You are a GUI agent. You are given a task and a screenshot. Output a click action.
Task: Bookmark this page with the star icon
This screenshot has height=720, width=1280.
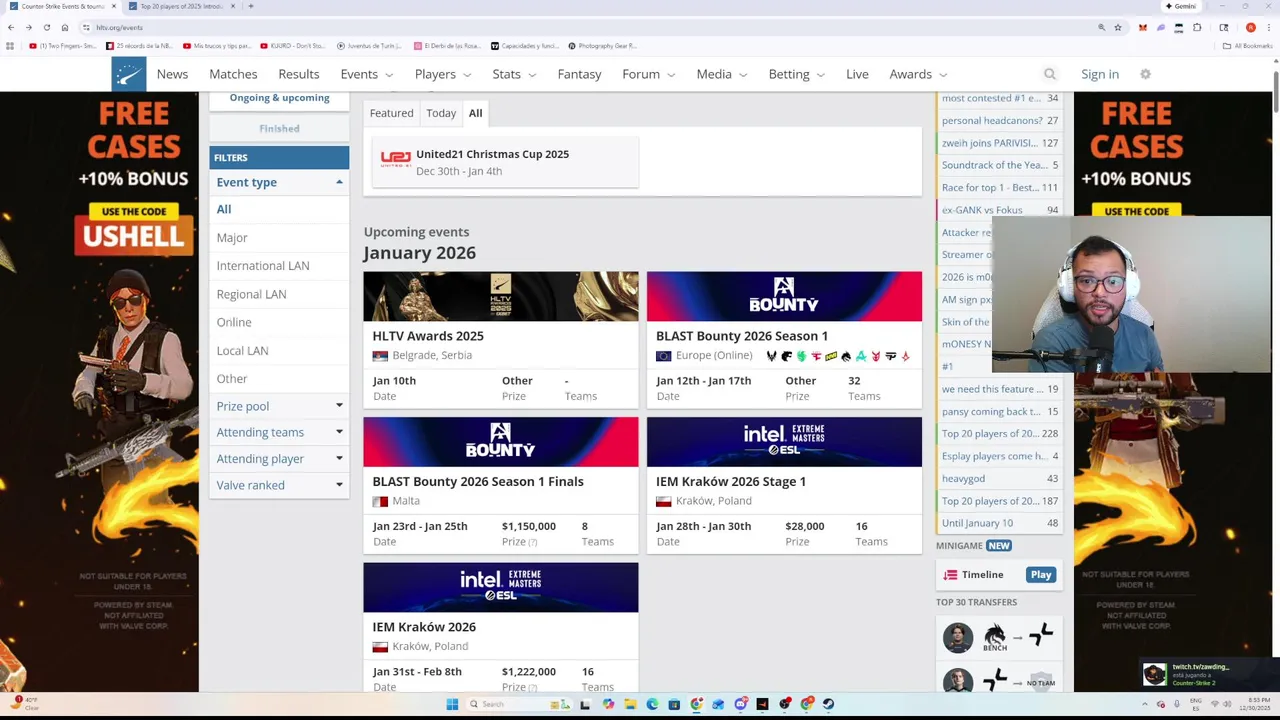point(1118,27)
